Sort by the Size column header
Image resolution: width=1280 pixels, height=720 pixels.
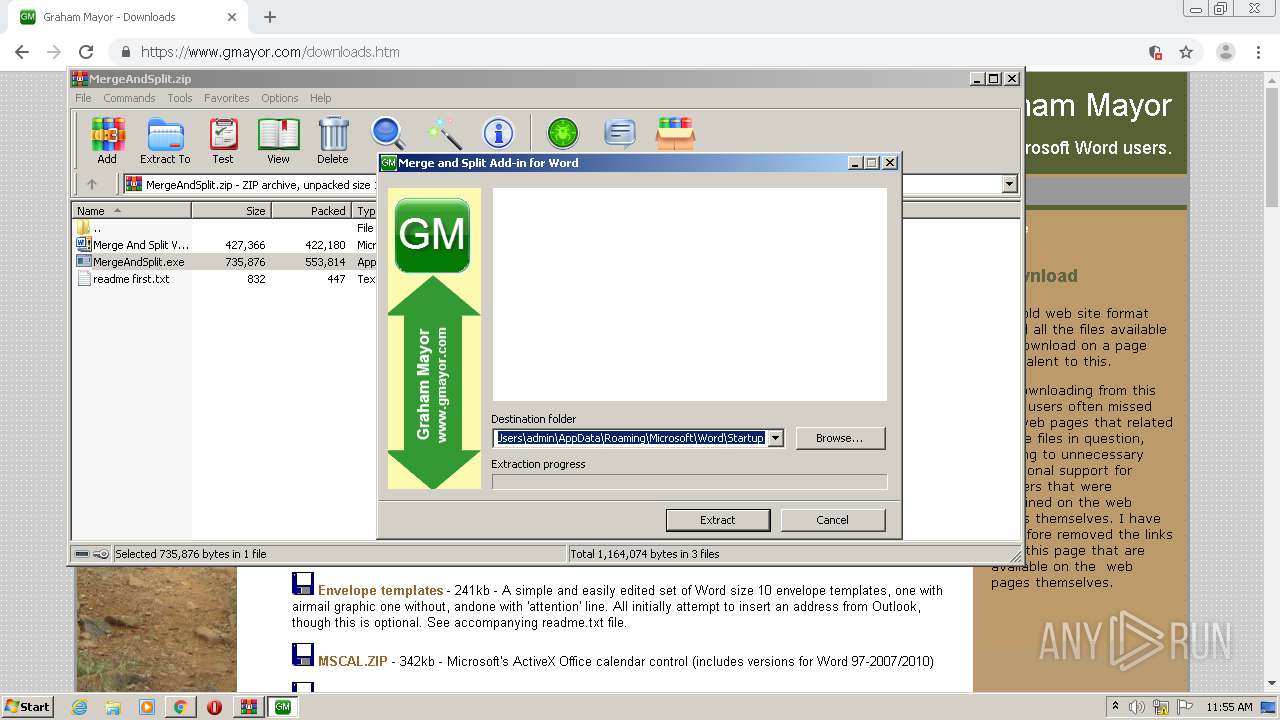[232, 211]
